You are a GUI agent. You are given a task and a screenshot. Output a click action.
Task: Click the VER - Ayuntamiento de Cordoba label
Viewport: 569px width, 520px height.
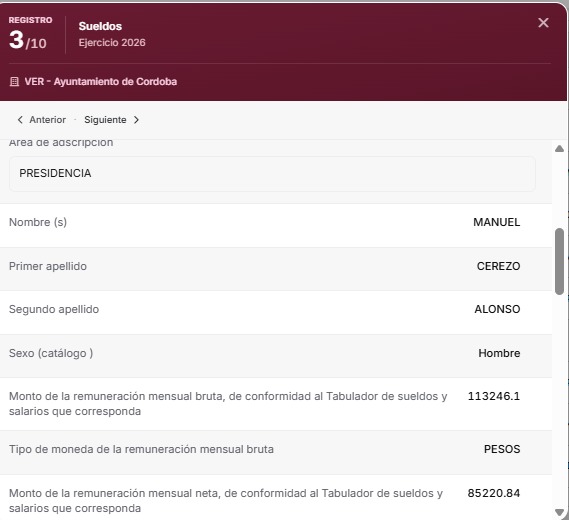click(101, 81)
